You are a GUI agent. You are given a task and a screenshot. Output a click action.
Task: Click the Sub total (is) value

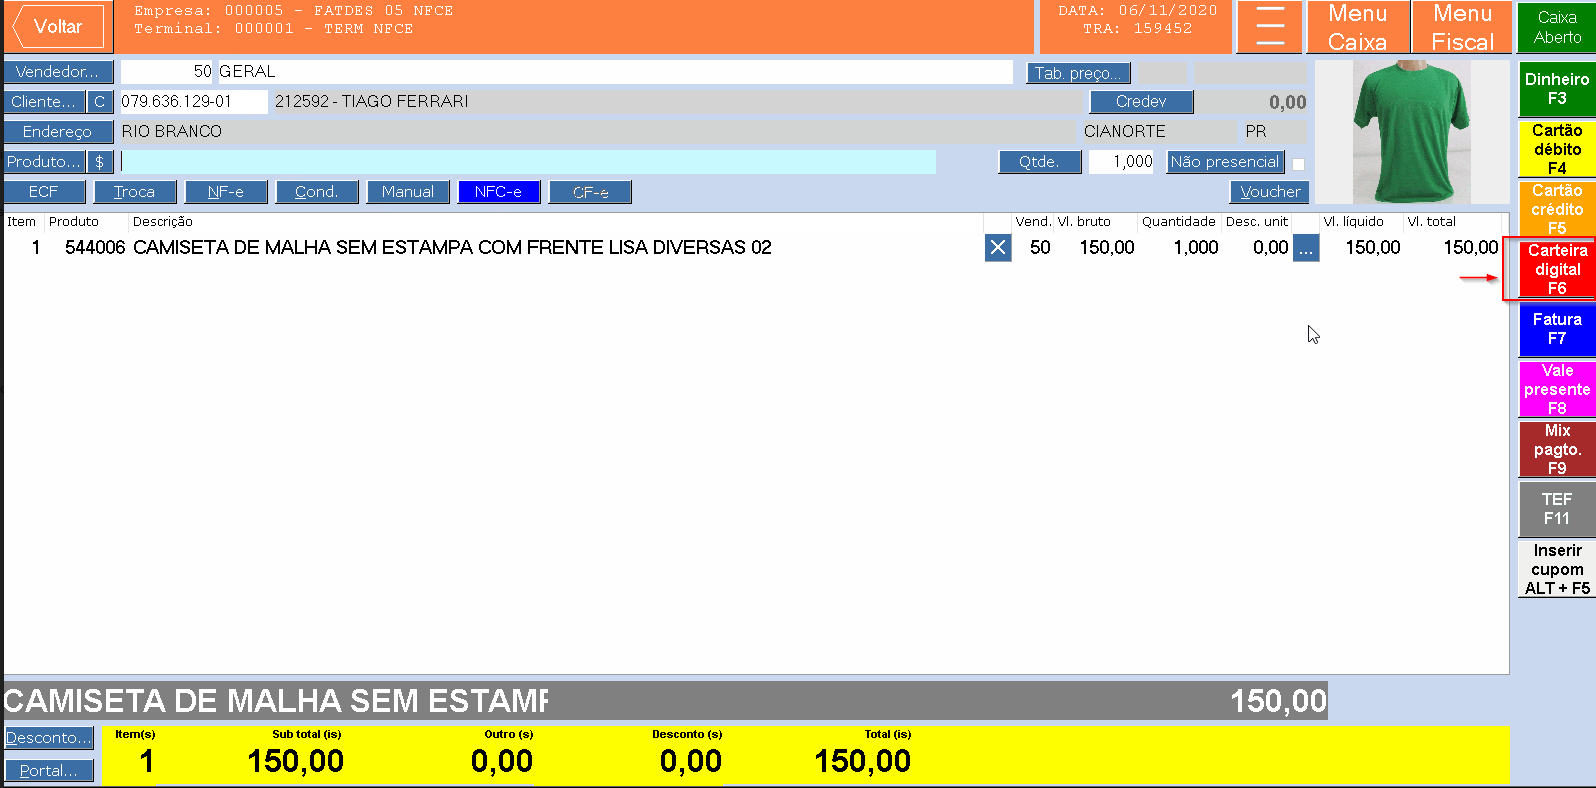pyautogui.click(x=296, y=762)
